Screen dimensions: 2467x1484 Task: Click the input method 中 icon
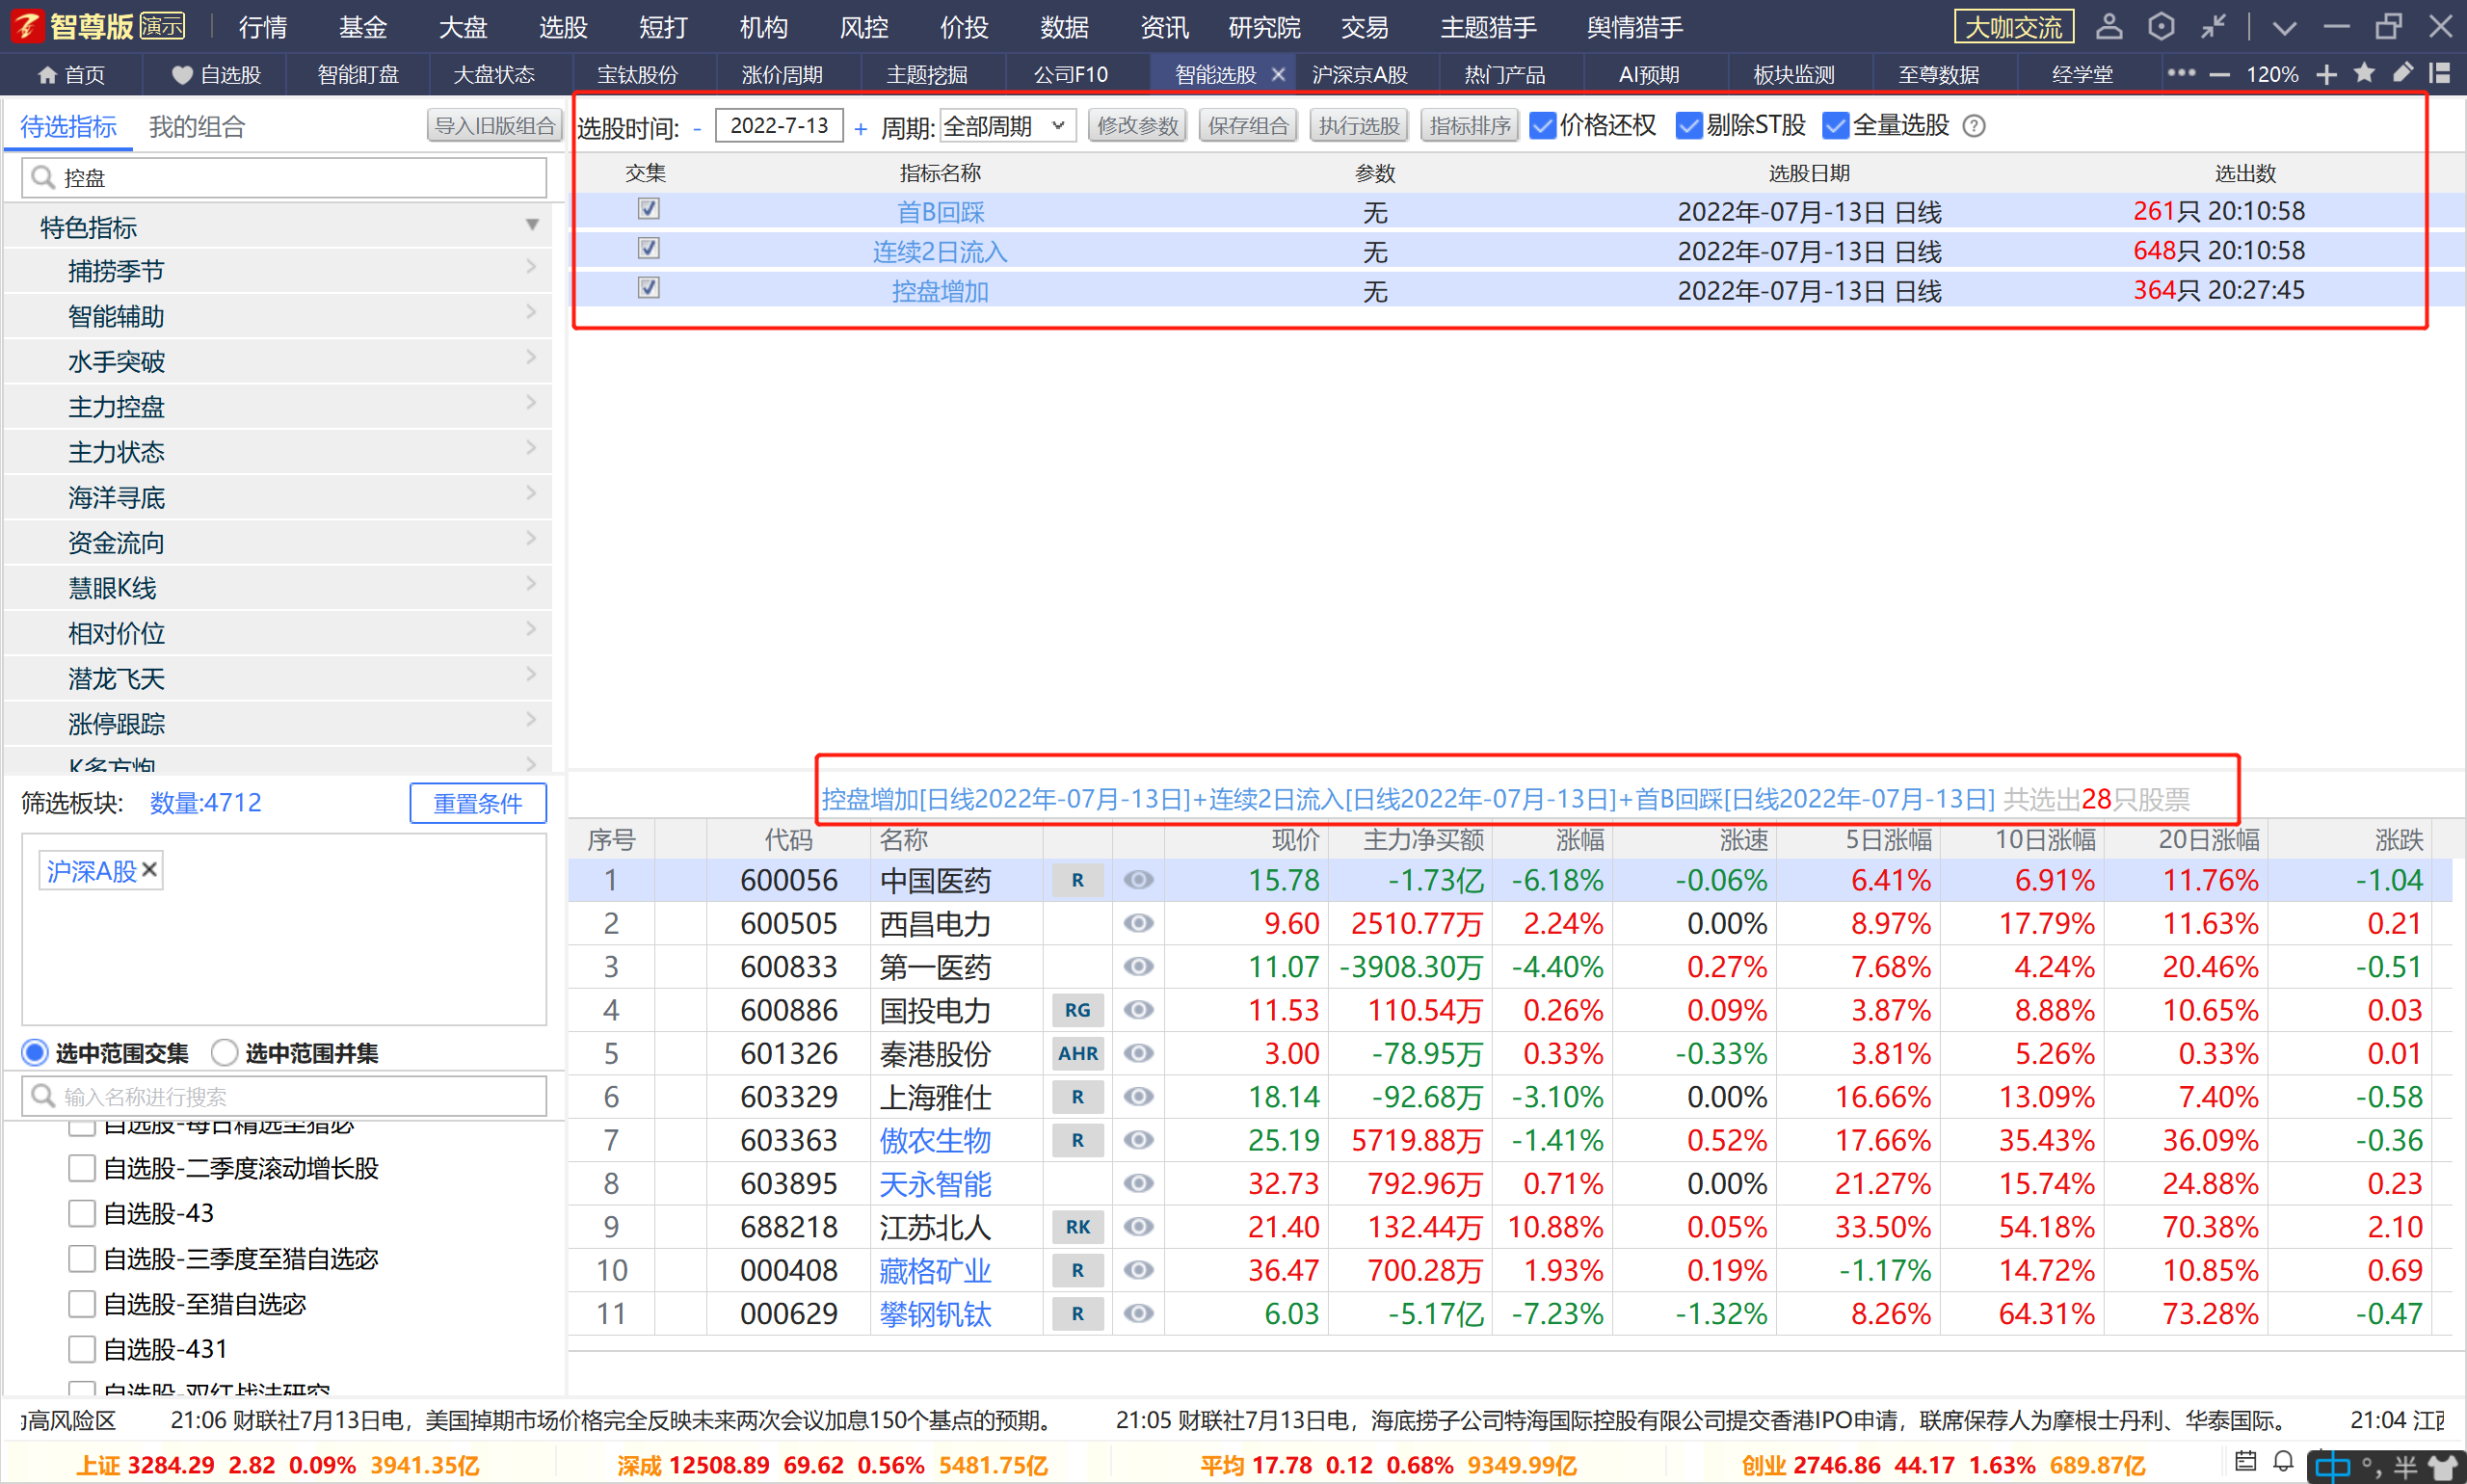2333,1467
